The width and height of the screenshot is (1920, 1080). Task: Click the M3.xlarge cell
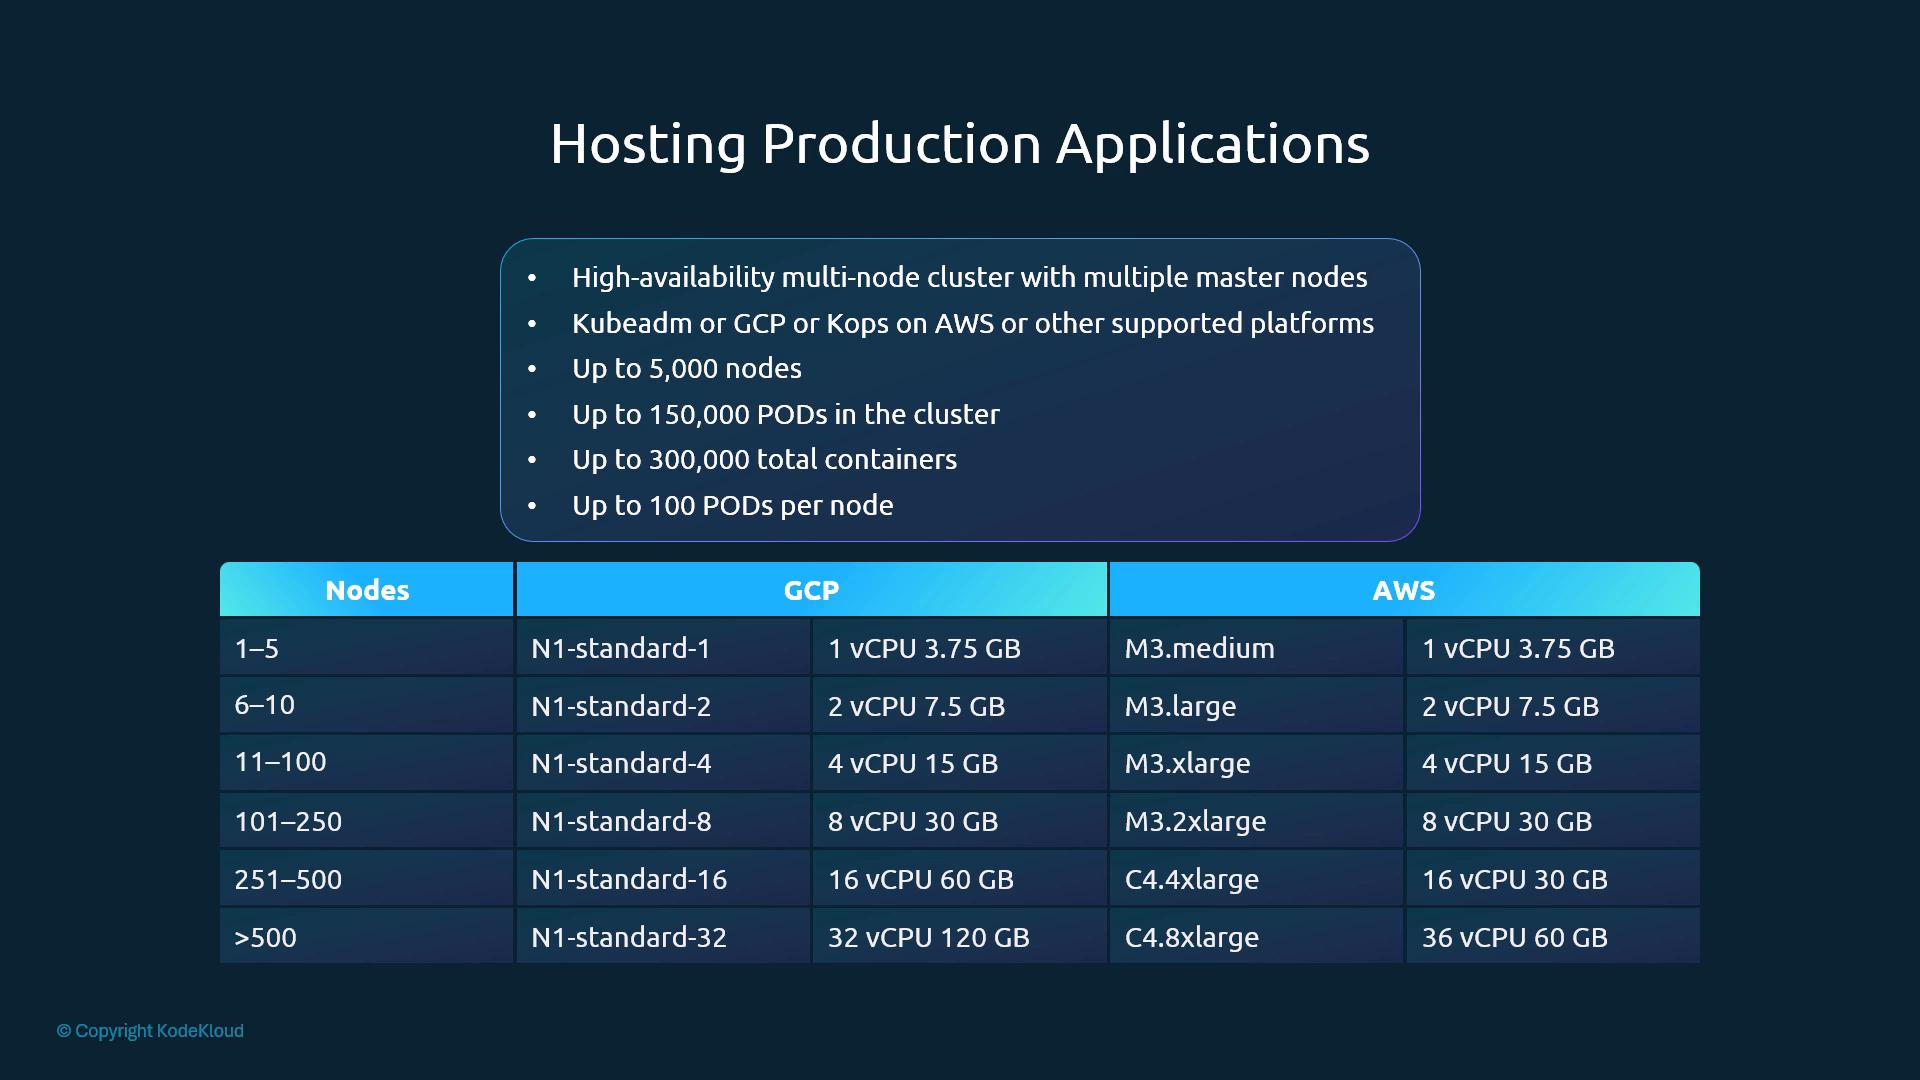tap(1257, 763)
